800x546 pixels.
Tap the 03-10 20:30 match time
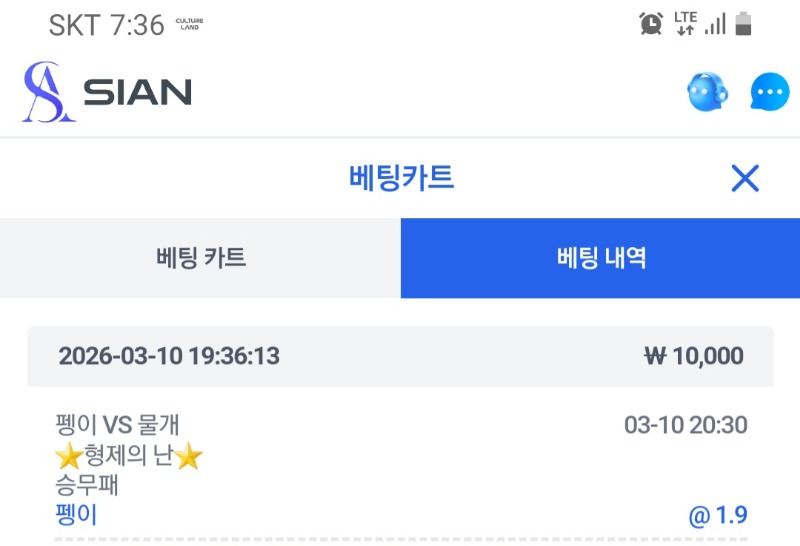(685, 425)
